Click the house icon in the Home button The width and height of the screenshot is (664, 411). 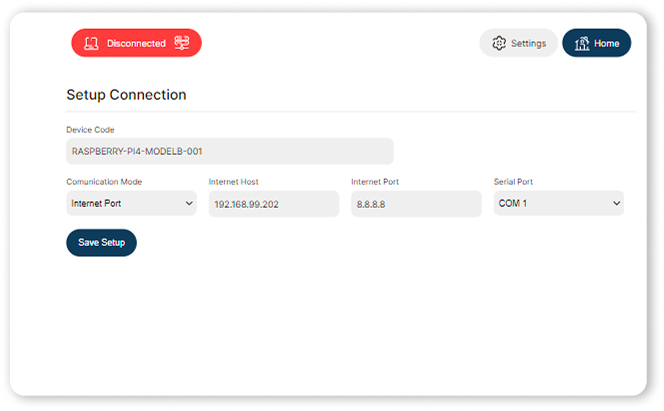click(582, 43)
